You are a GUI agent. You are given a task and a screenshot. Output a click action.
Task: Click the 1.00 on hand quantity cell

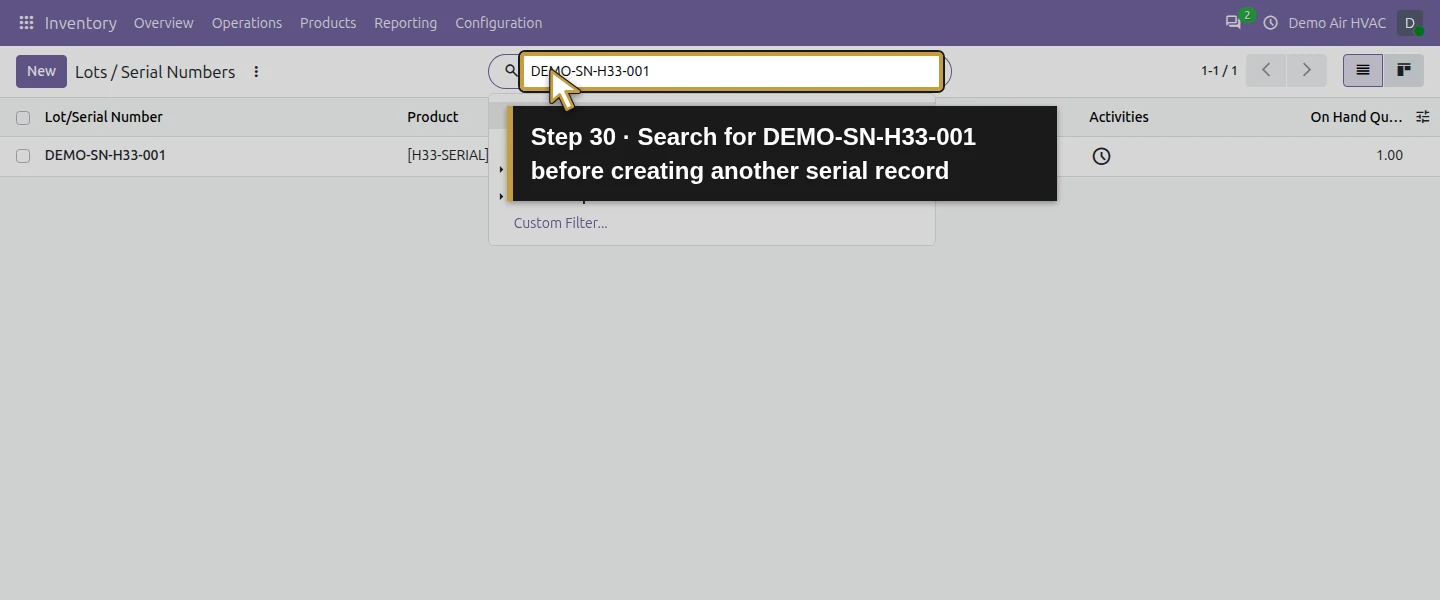coord(1389,155)
